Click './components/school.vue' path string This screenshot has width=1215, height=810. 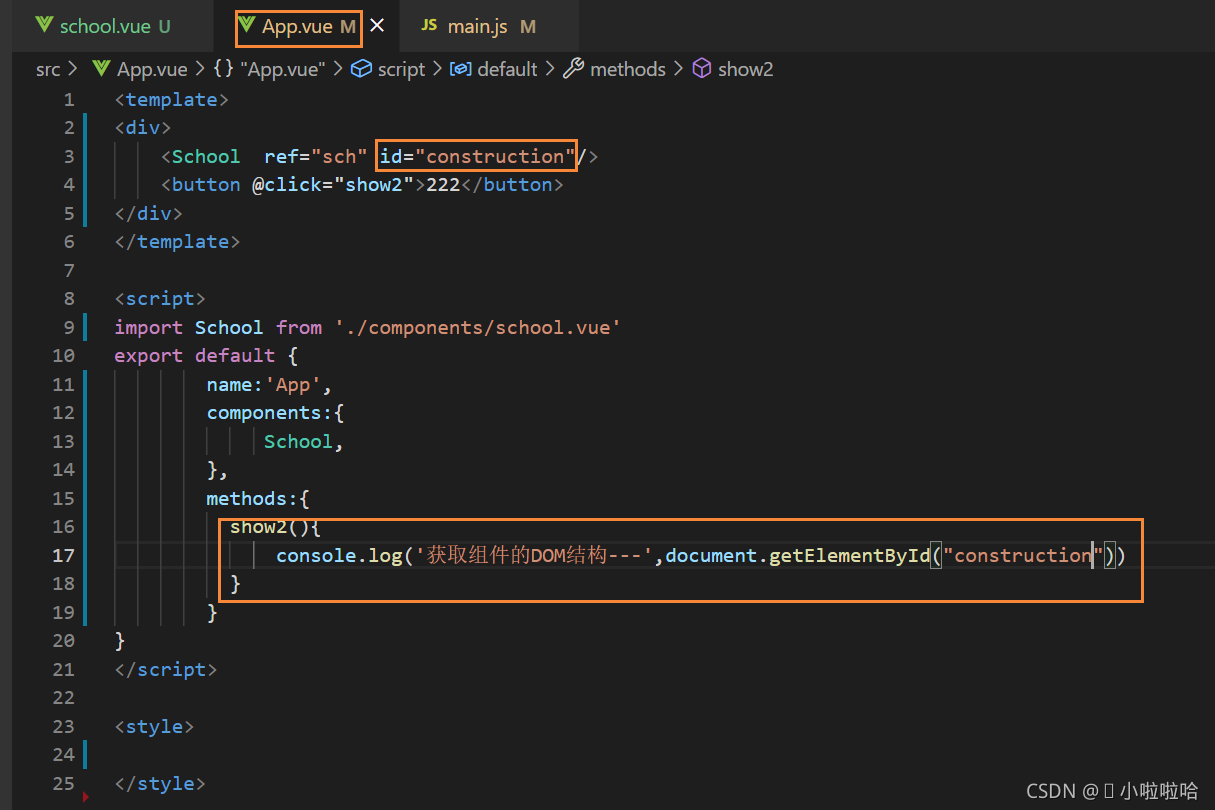[478, 327]
